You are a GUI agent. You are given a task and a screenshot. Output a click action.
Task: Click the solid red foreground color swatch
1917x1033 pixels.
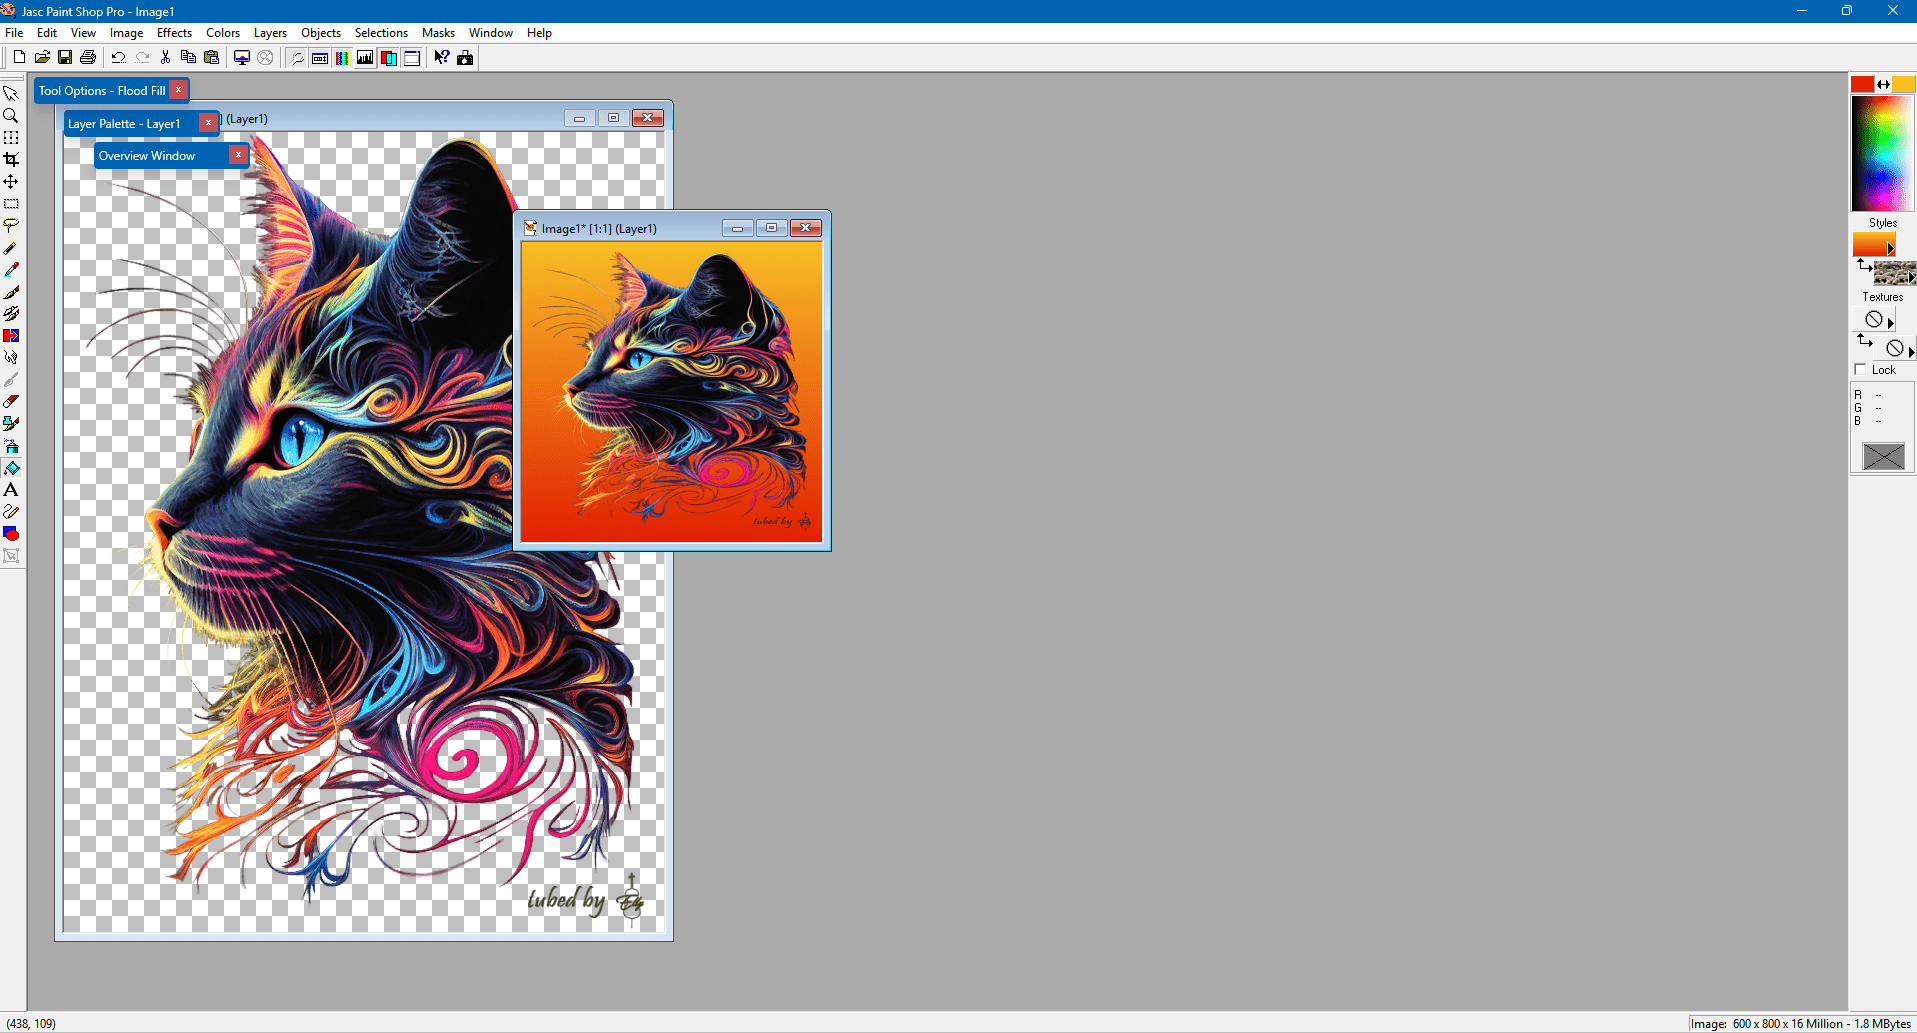(1862, 84)
